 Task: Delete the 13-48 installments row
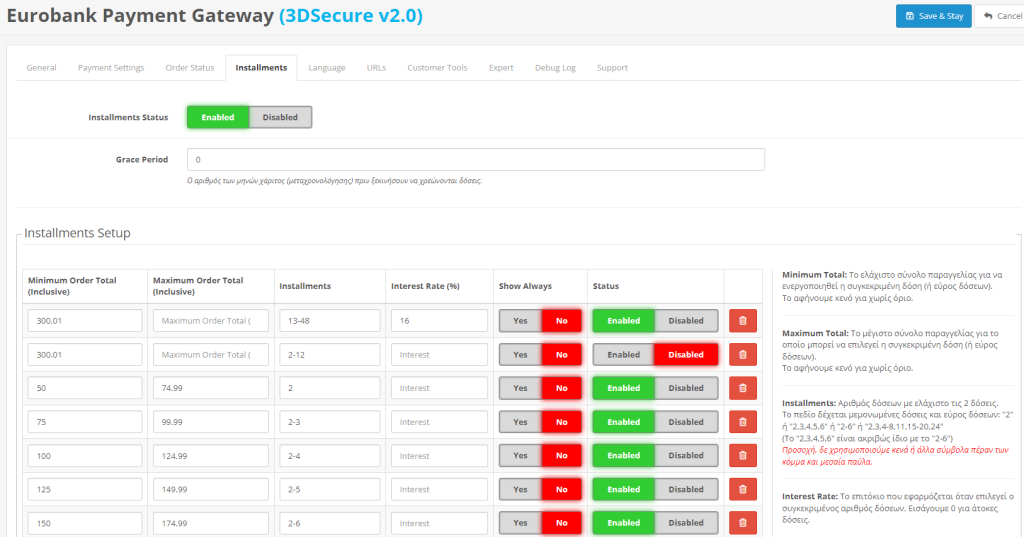coord(743,321)
